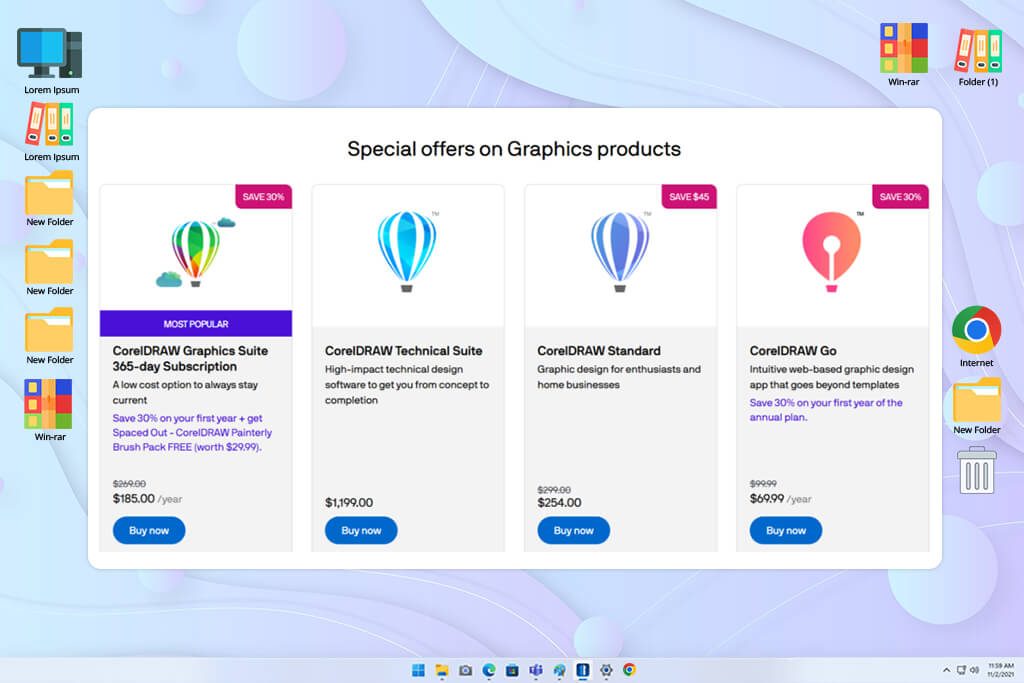Click the $69.99 /year price
Image resolution: width=1024 pixels, height=683 pixels.
(780, 499)
